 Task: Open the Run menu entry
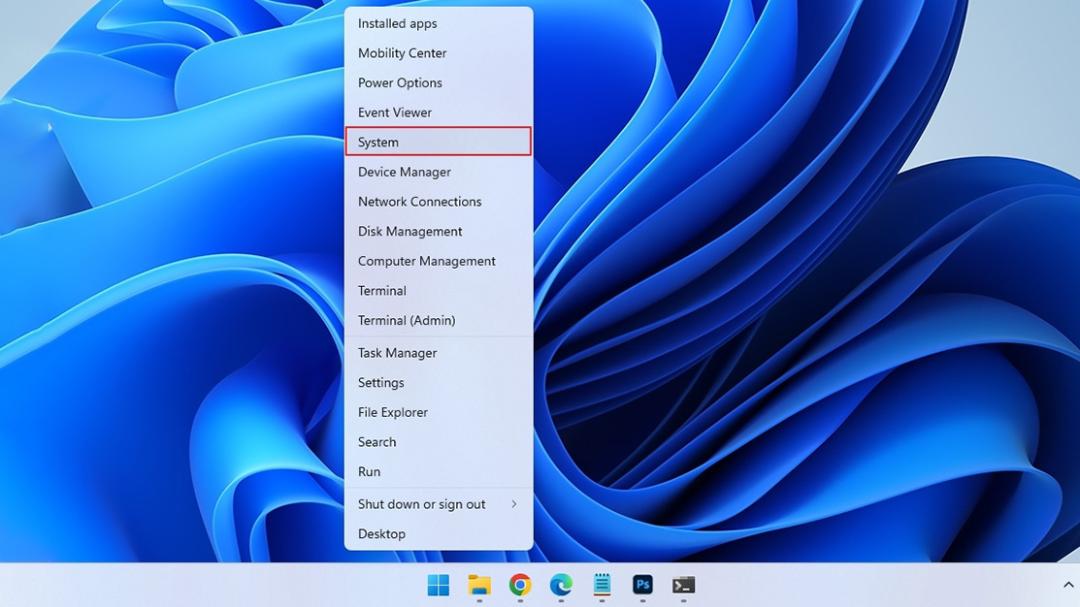pyautogui.click(x=439, y=471)
